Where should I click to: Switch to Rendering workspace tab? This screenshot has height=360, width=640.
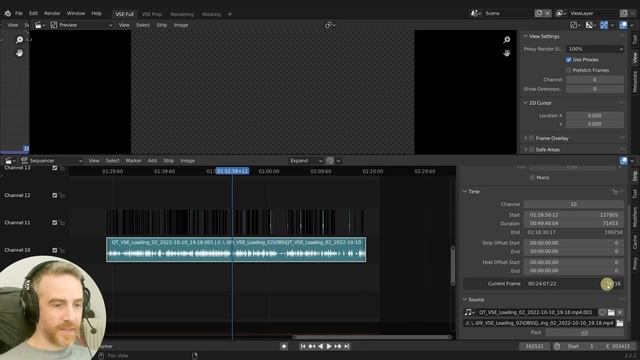pos(182,14)
